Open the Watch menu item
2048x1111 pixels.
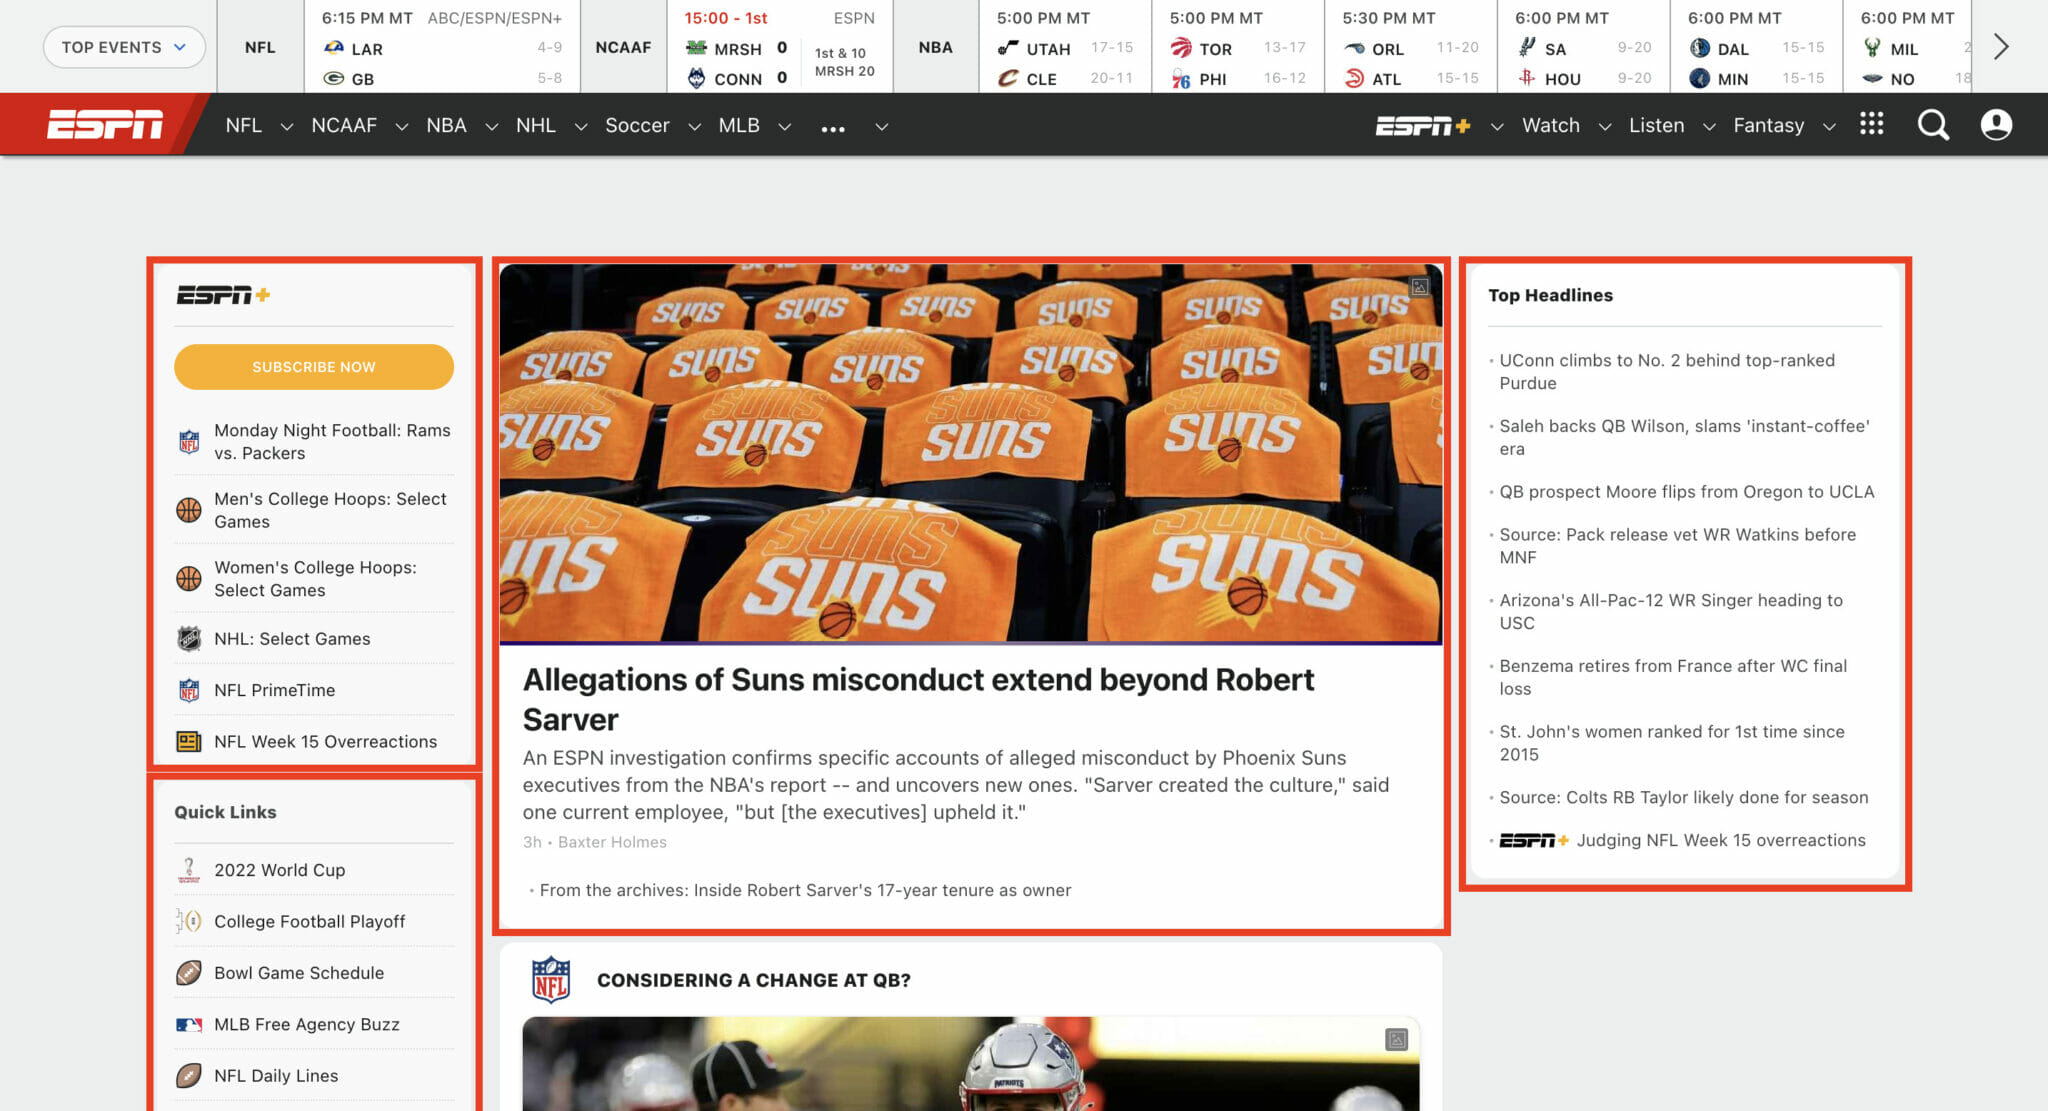pos(1550,125)
